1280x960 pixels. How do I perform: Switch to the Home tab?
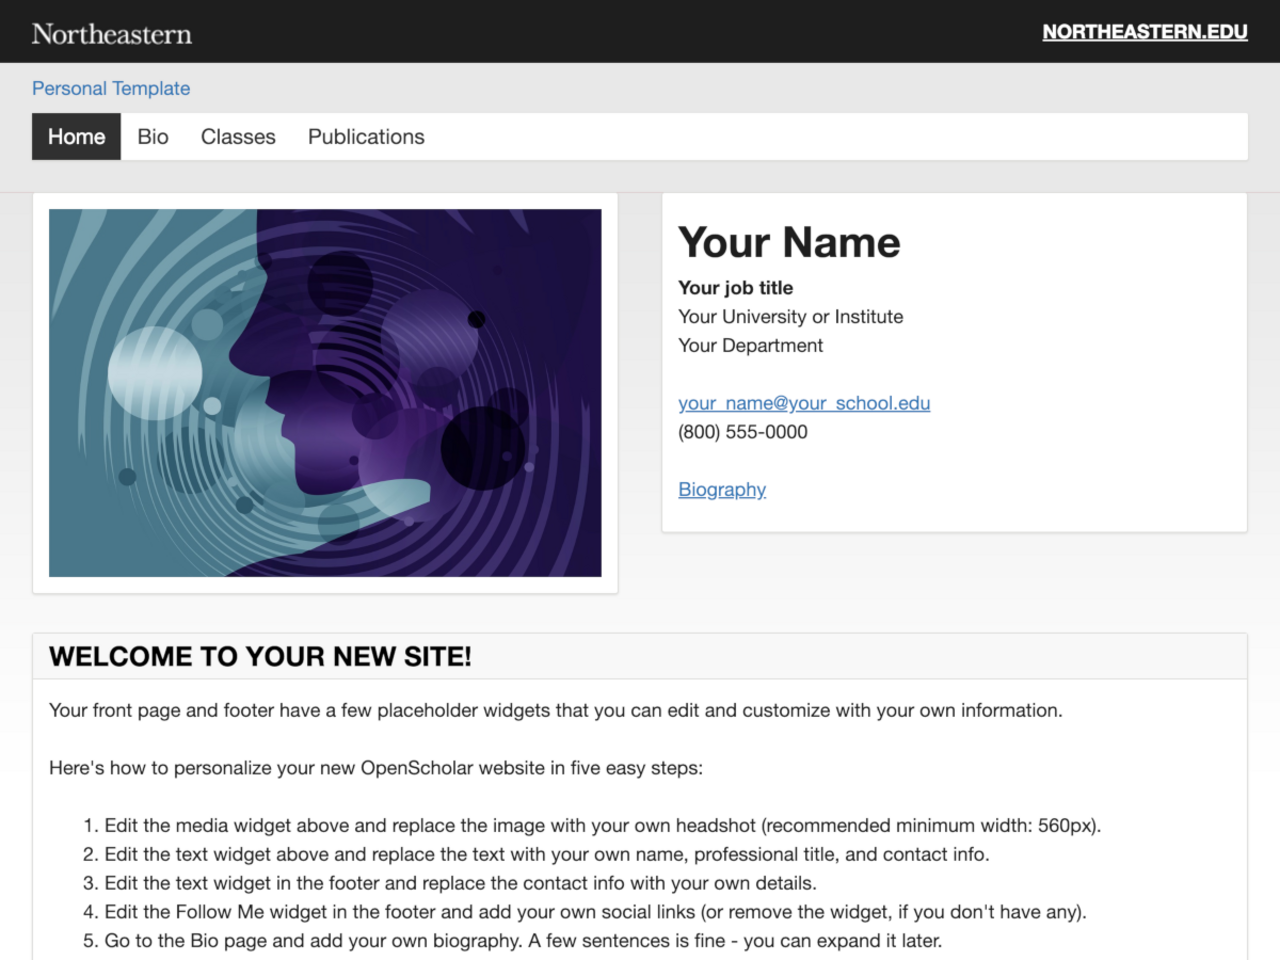click(x=76, y=136)
